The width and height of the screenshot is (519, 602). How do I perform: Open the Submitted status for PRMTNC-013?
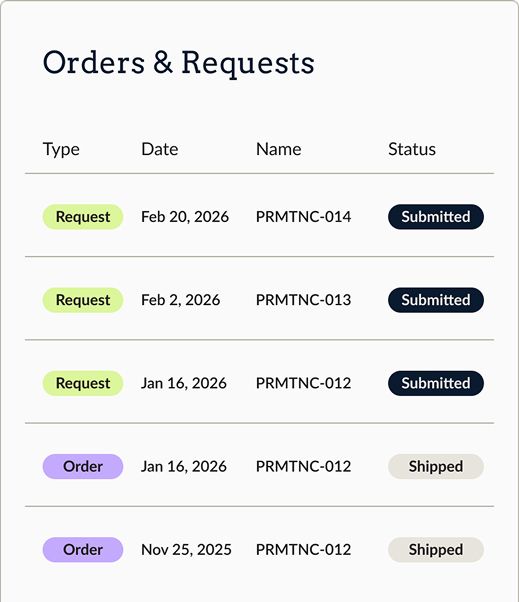[x=436, y=300]
